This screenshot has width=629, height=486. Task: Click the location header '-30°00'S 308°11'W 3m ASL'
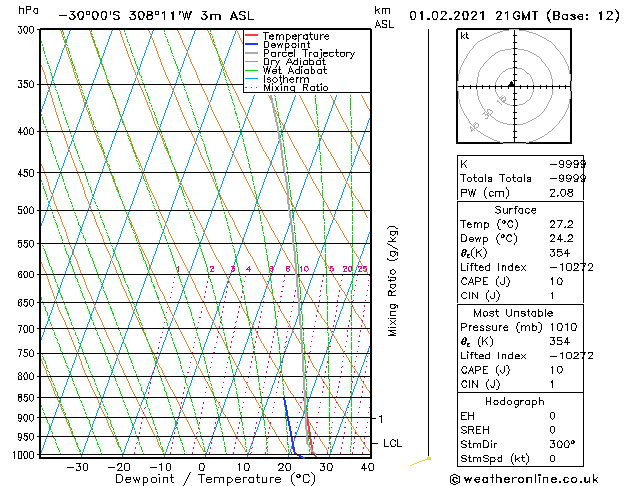[x=156, y=16]
